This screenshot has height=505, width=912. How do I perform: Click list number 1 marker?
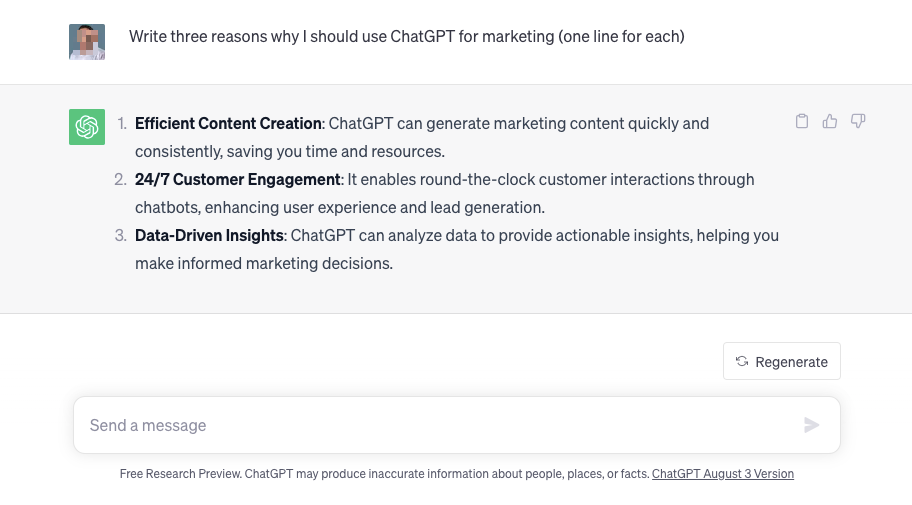[122, 123]
